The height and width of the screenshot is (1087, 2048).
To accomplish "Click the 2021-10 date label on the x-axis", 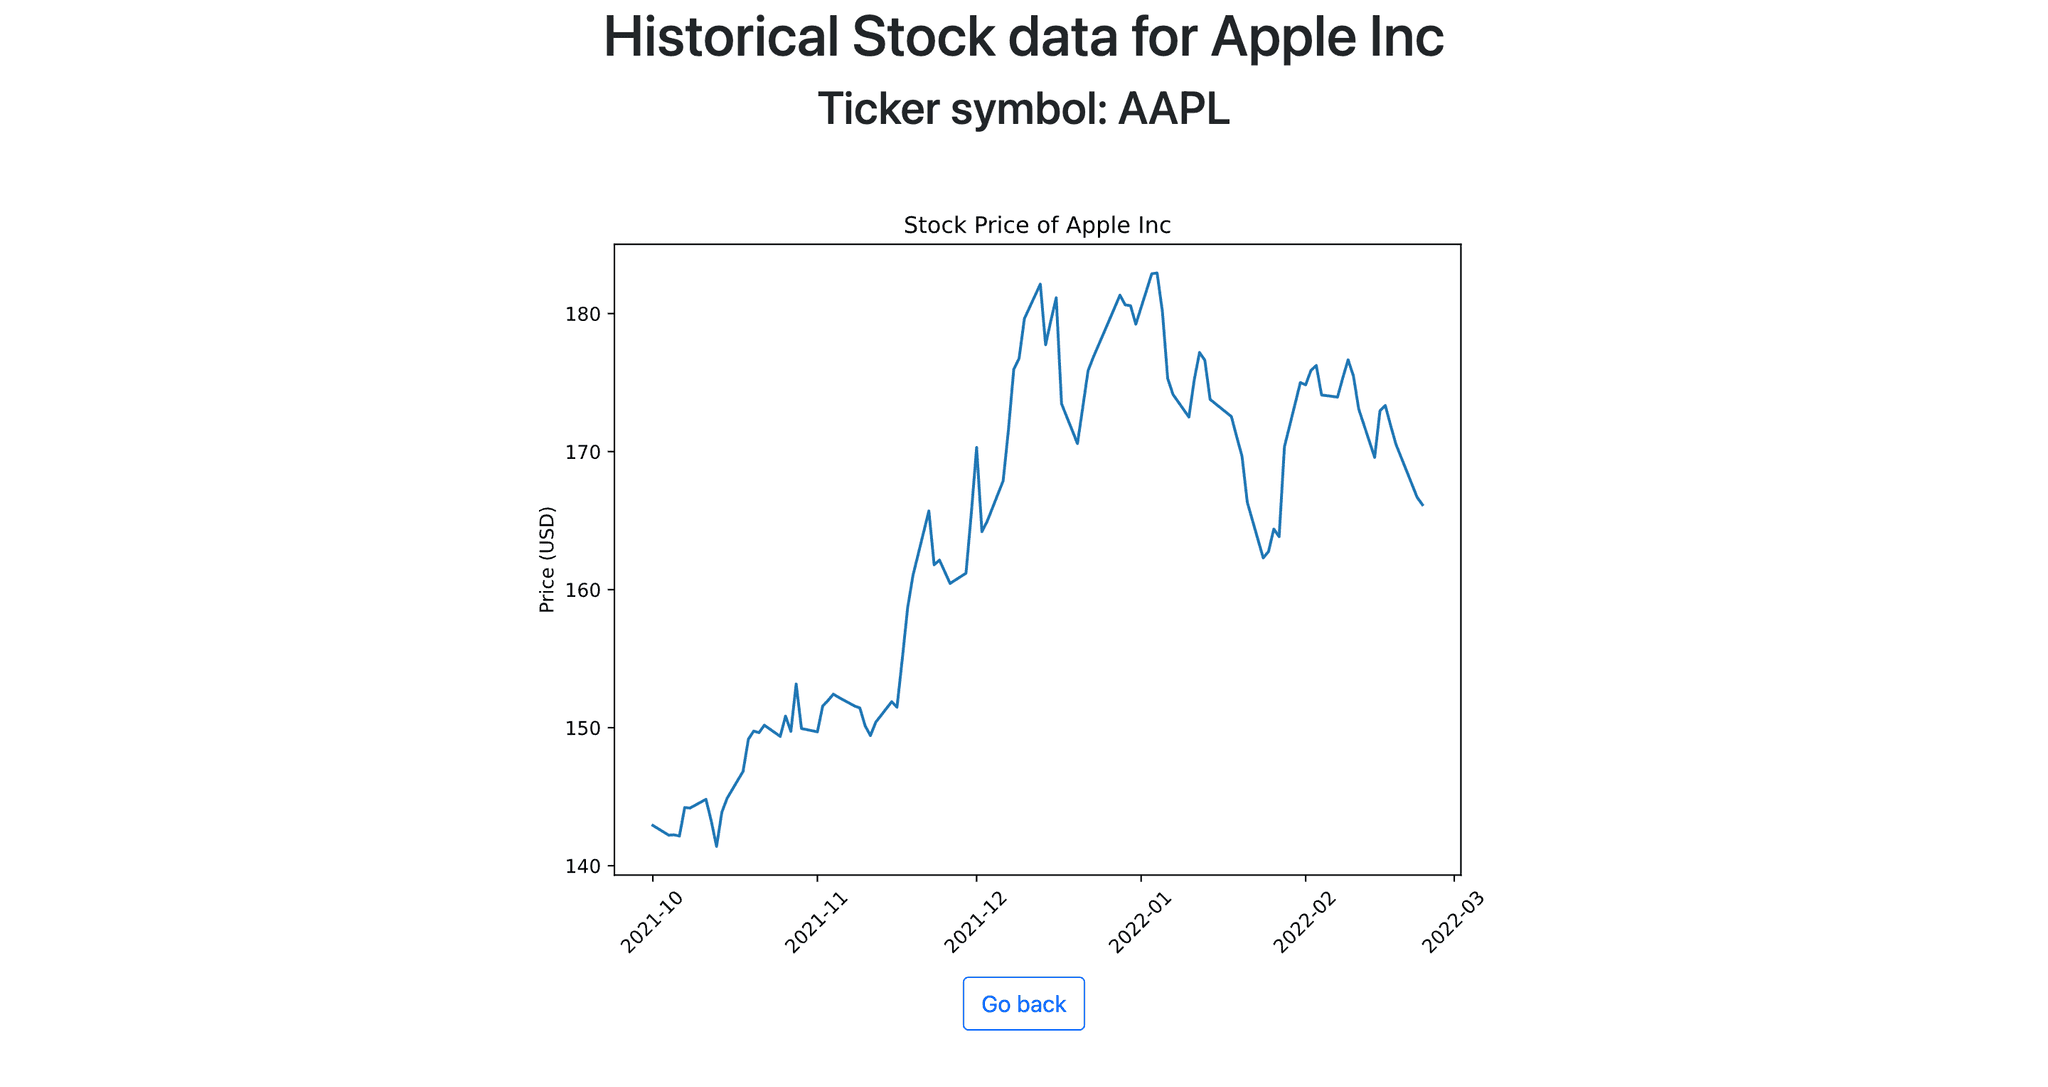I will [x=652, y=921].
